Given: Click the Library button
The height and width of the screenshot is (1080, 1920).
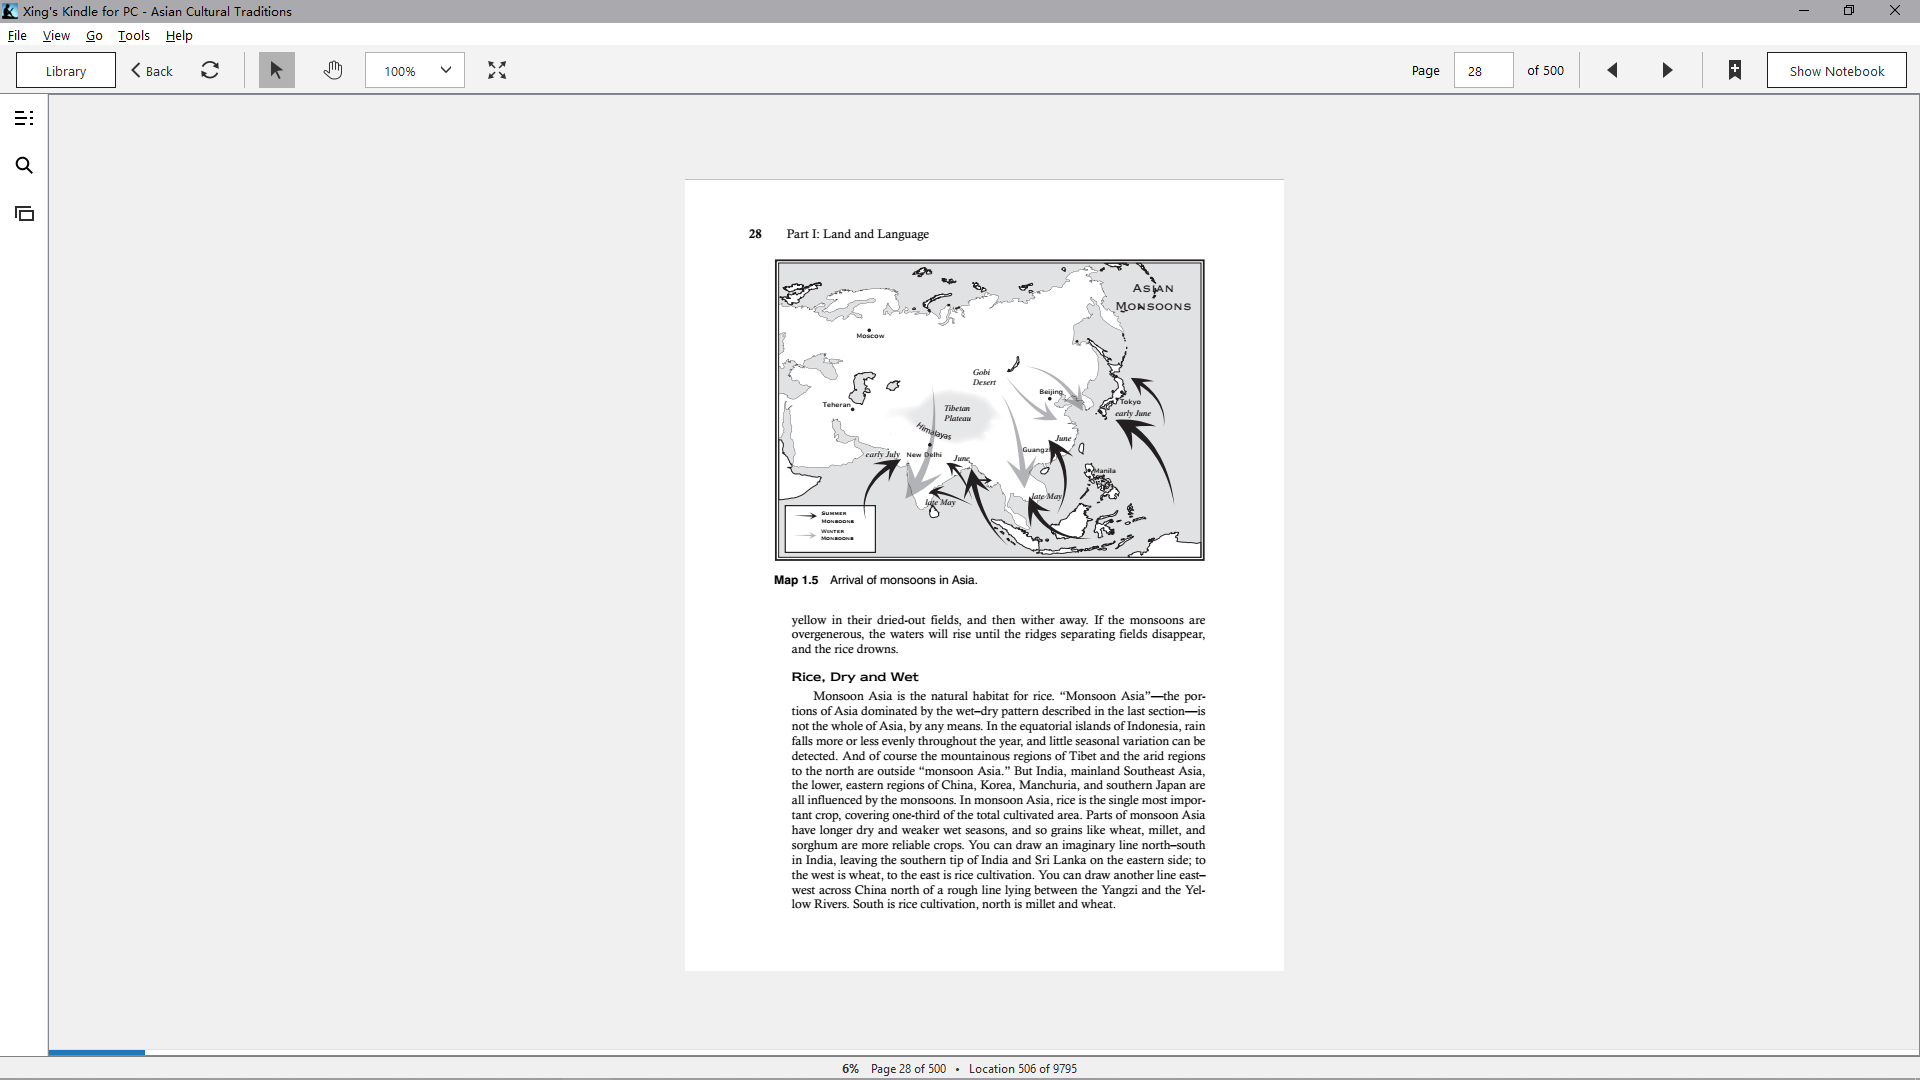Looking at the screenshot, I should point(66,71).
